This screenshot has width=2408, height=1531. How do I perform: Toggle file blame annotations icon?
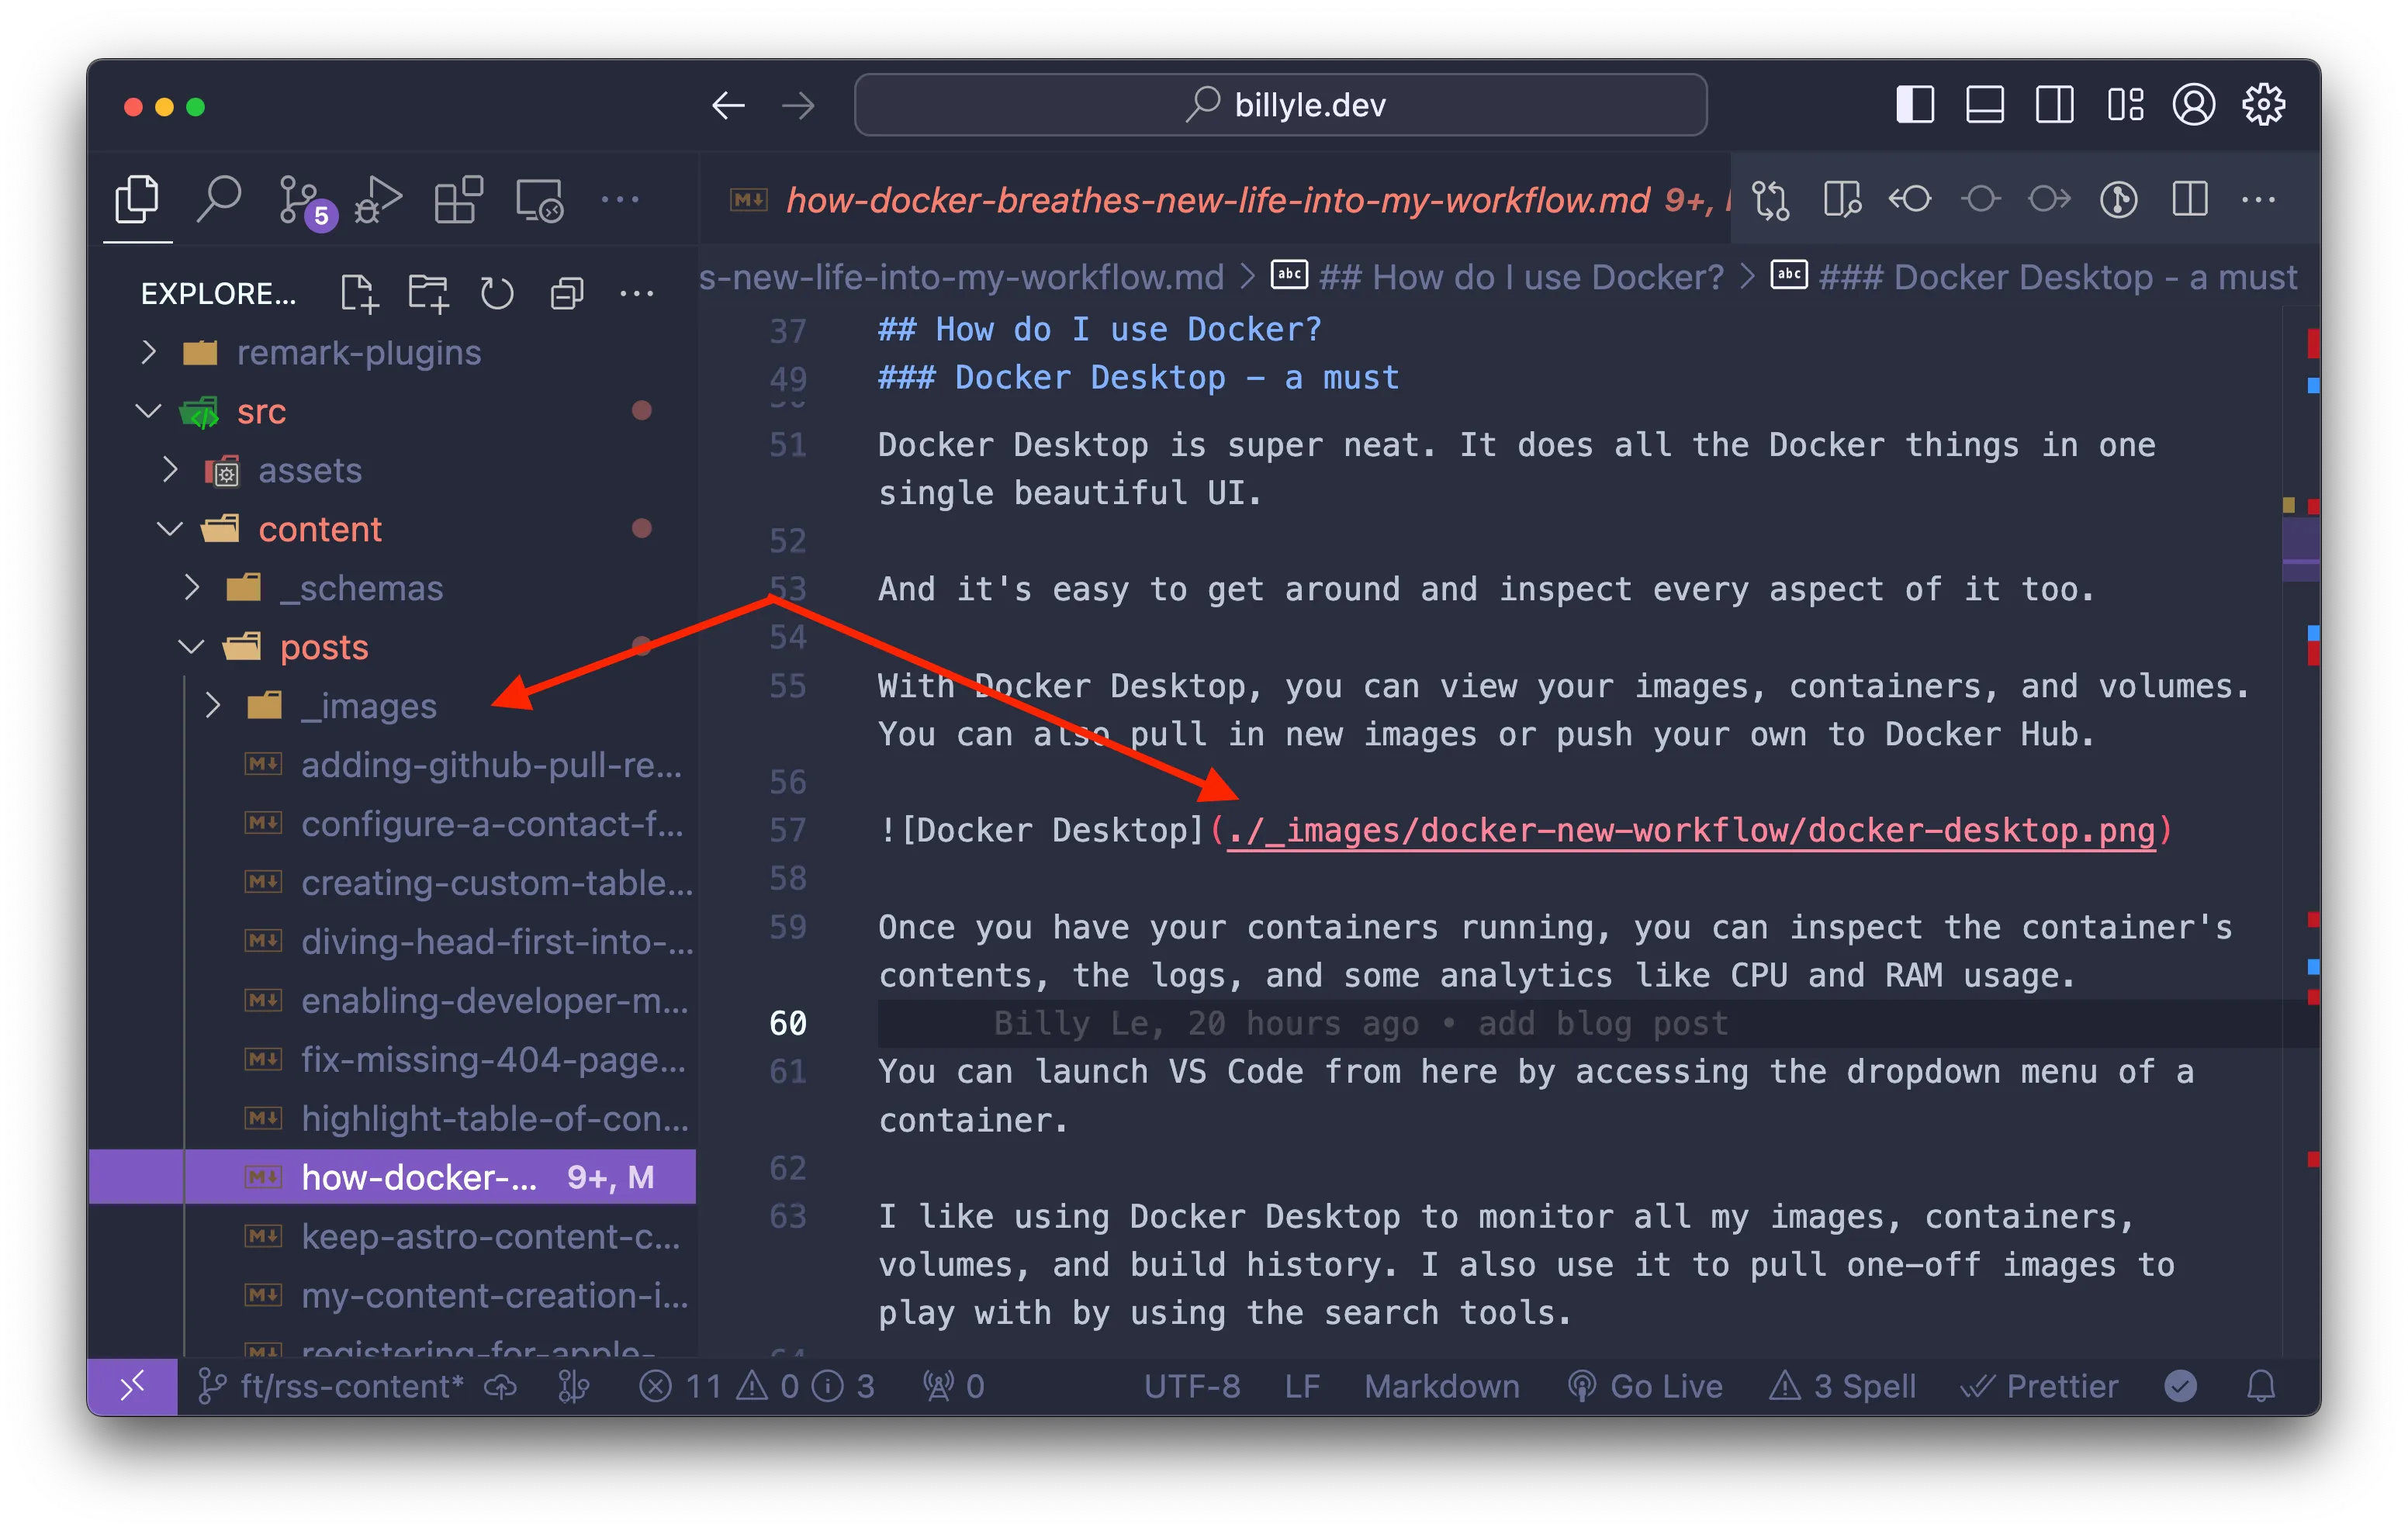[x=2119, y=199]
